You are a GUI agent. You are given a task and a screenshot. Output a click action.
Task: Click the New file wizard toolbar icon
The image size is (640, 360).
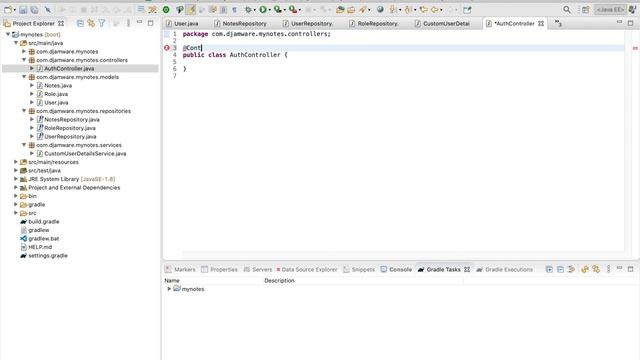coord(8,9)
